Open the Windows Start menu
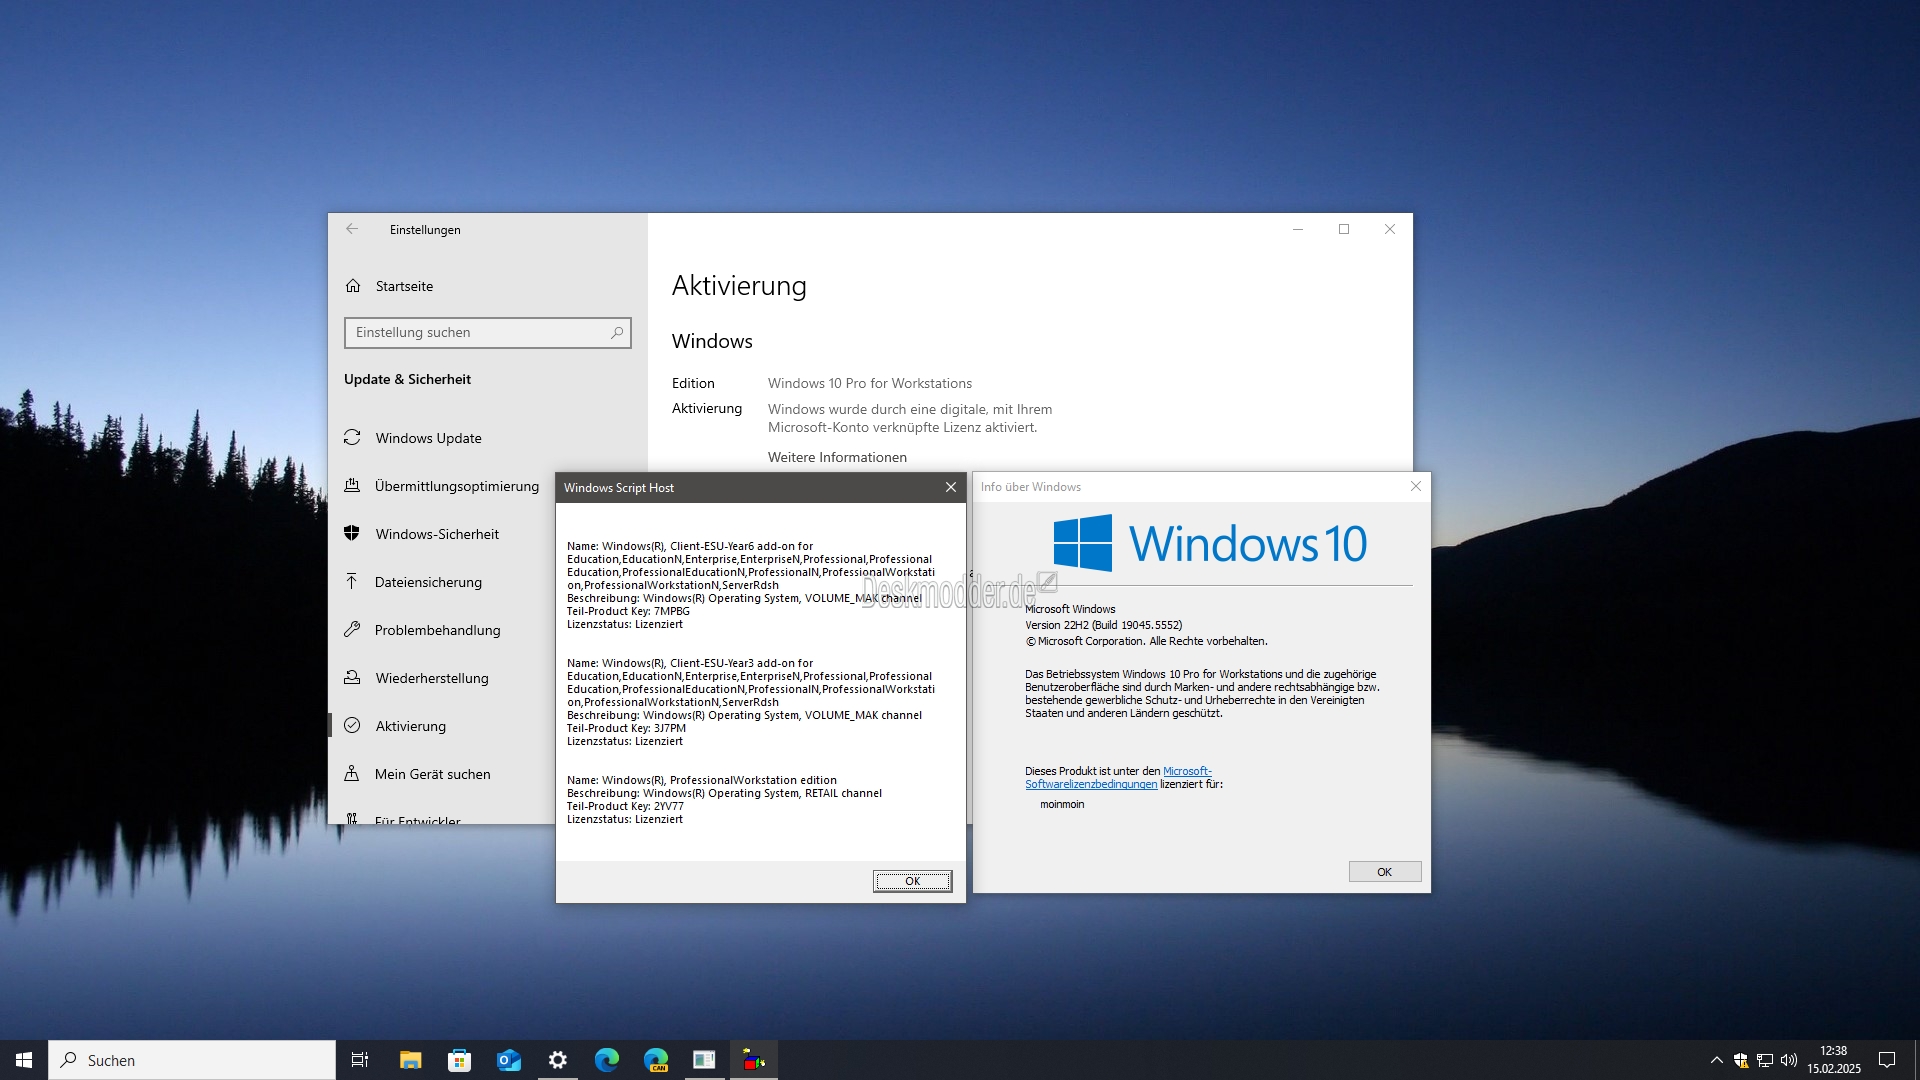1920x1080 pixels. [24, 1060]
